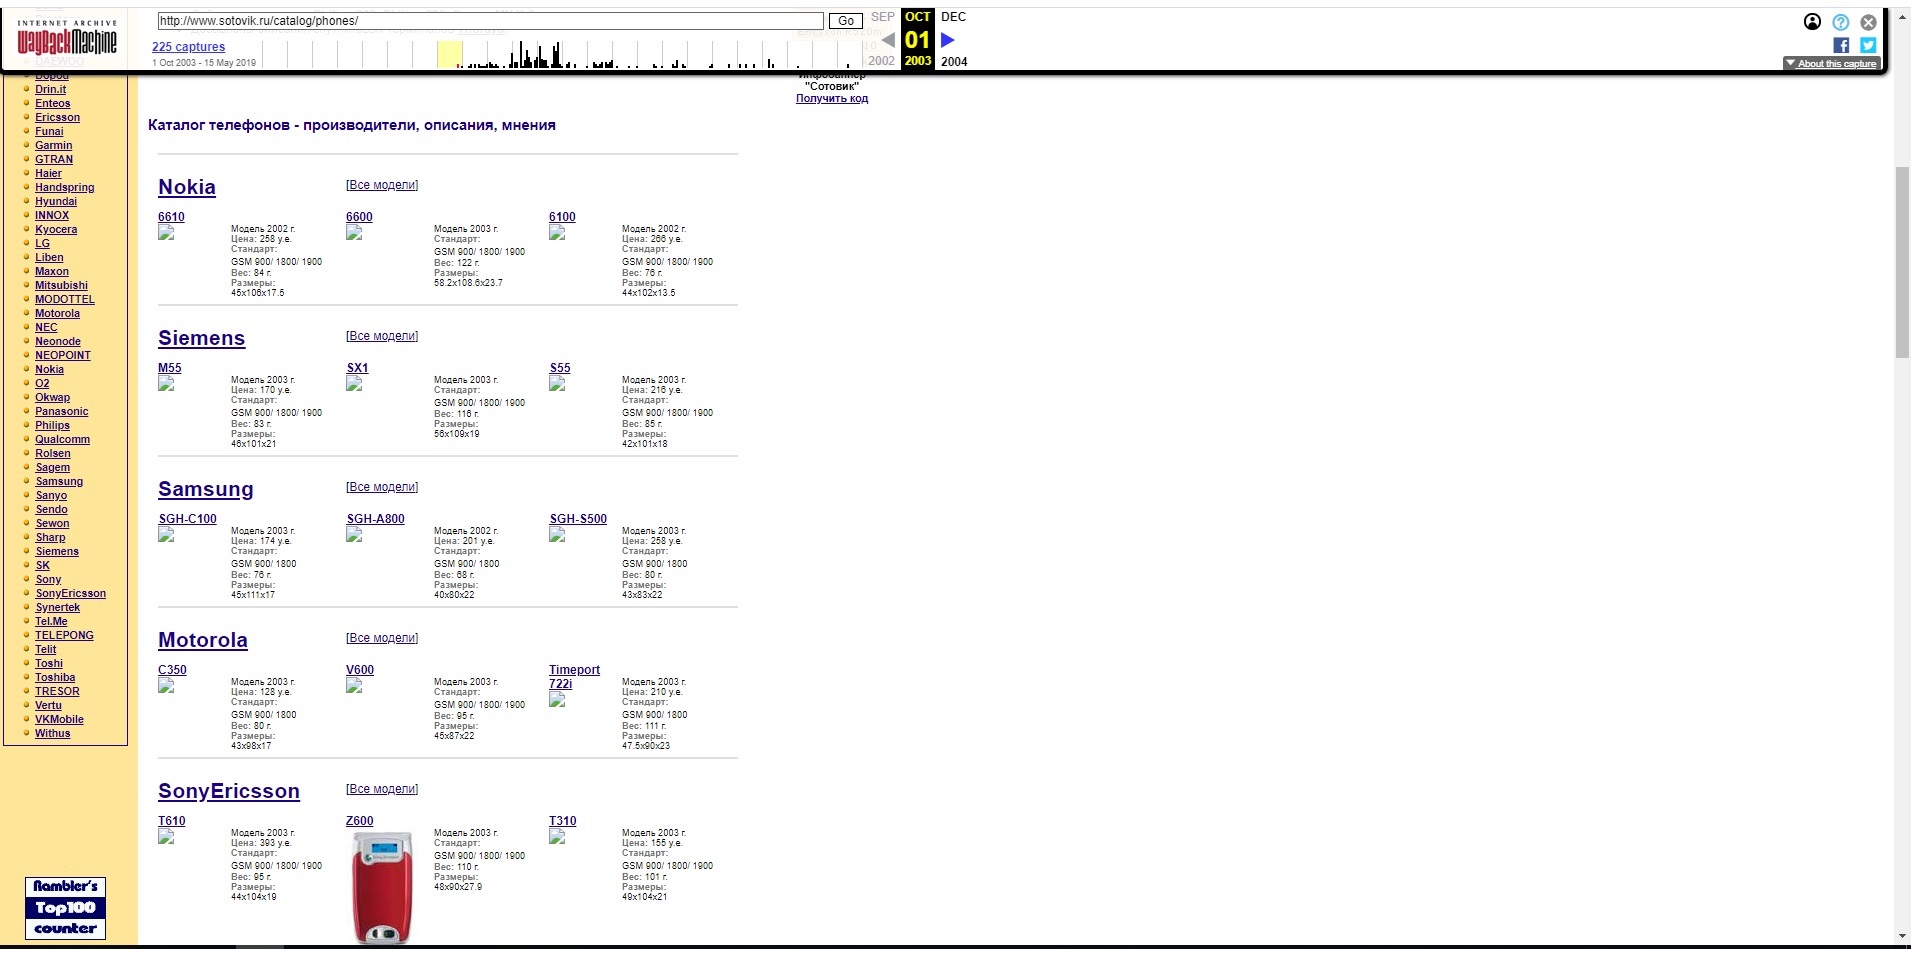Image resolution: width=1911 pixels, height=976 pixels.
Task: Select Handspring in the sidebar brand list
Action: [64, 187]
